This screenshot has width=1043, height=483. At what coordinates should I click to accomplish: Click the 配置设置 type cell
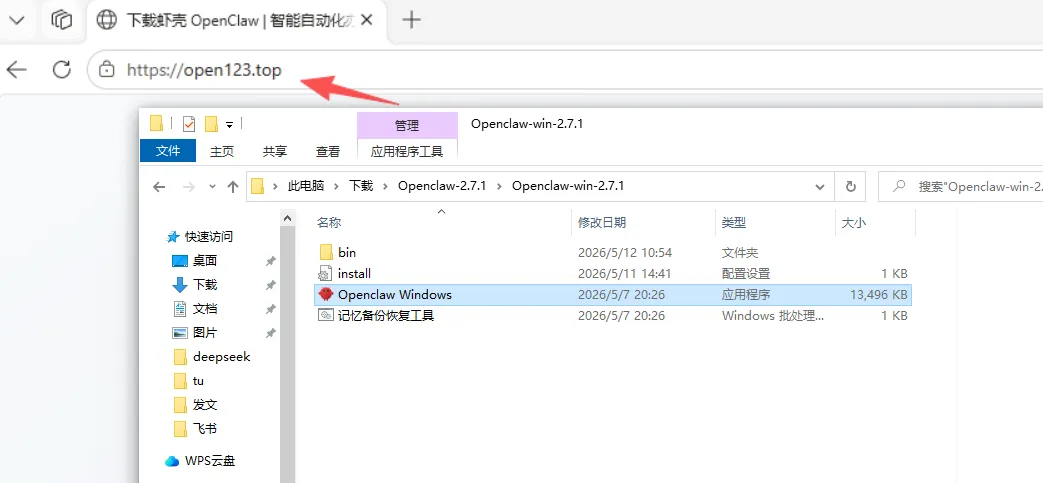point(746,273)
